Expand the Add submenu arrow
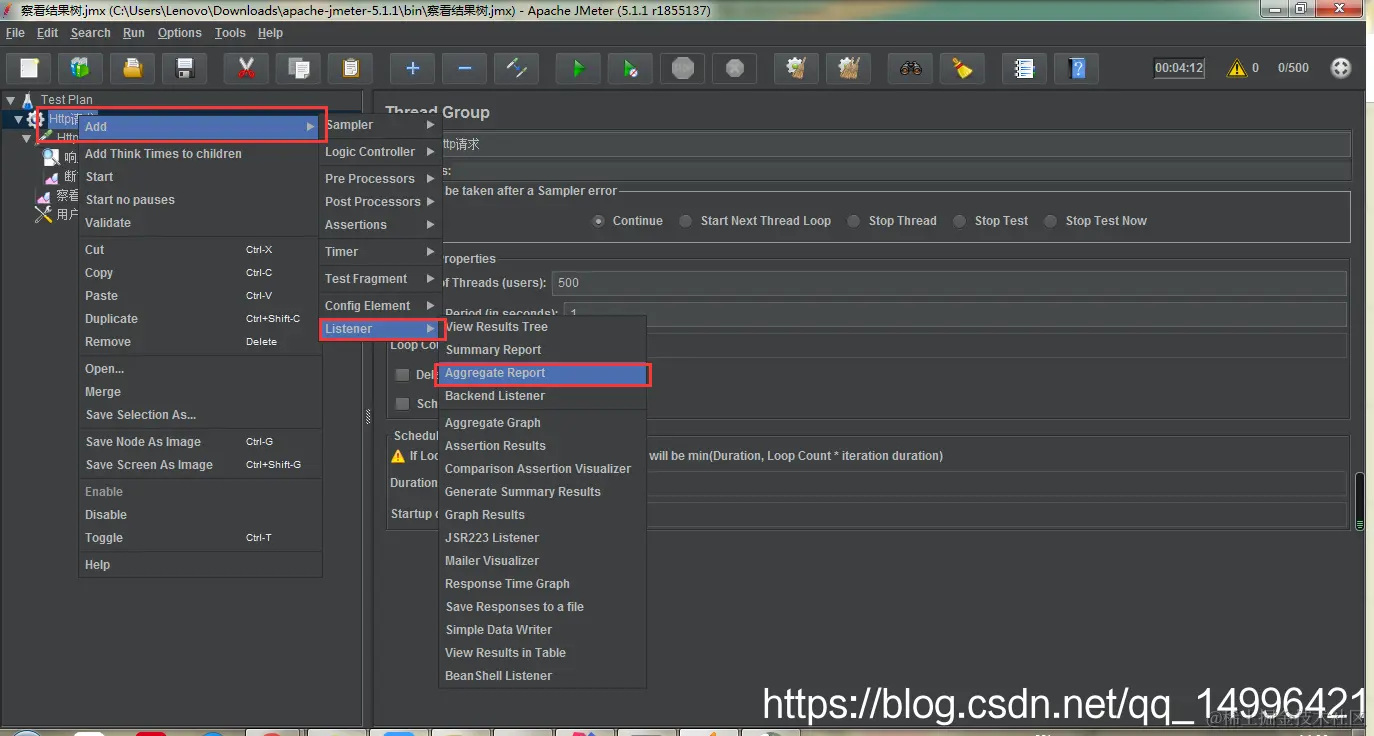Viewport: 1374px width, 736px height. [311, 127]
